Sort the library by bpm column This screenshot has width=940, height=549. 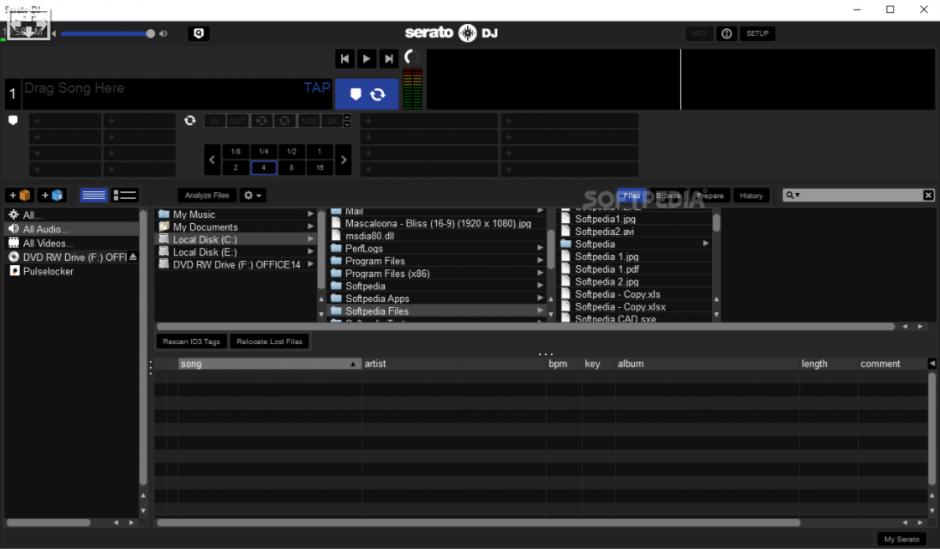(x=564, y=364)
